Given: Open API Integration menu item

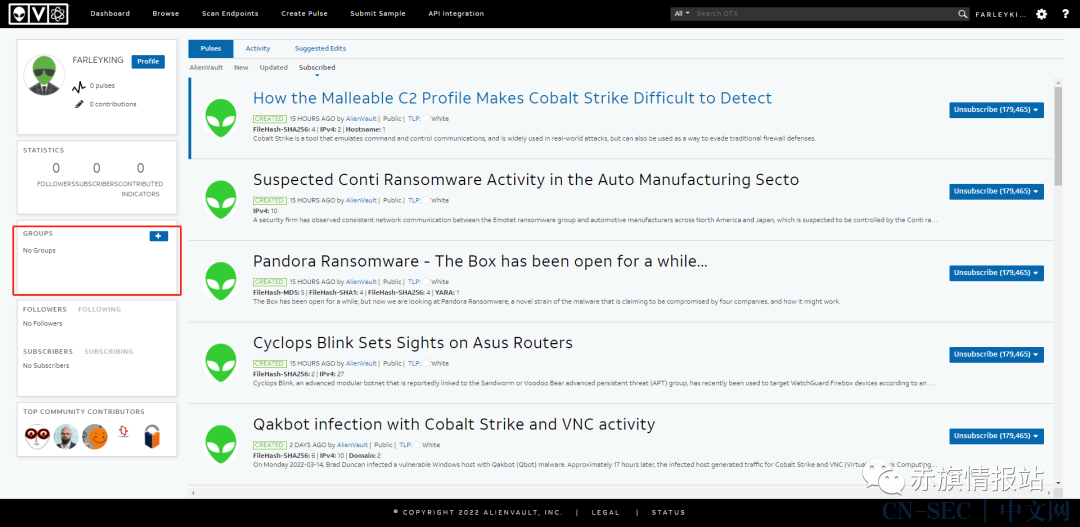Looking at the screenshot, I should click(456, 14).
